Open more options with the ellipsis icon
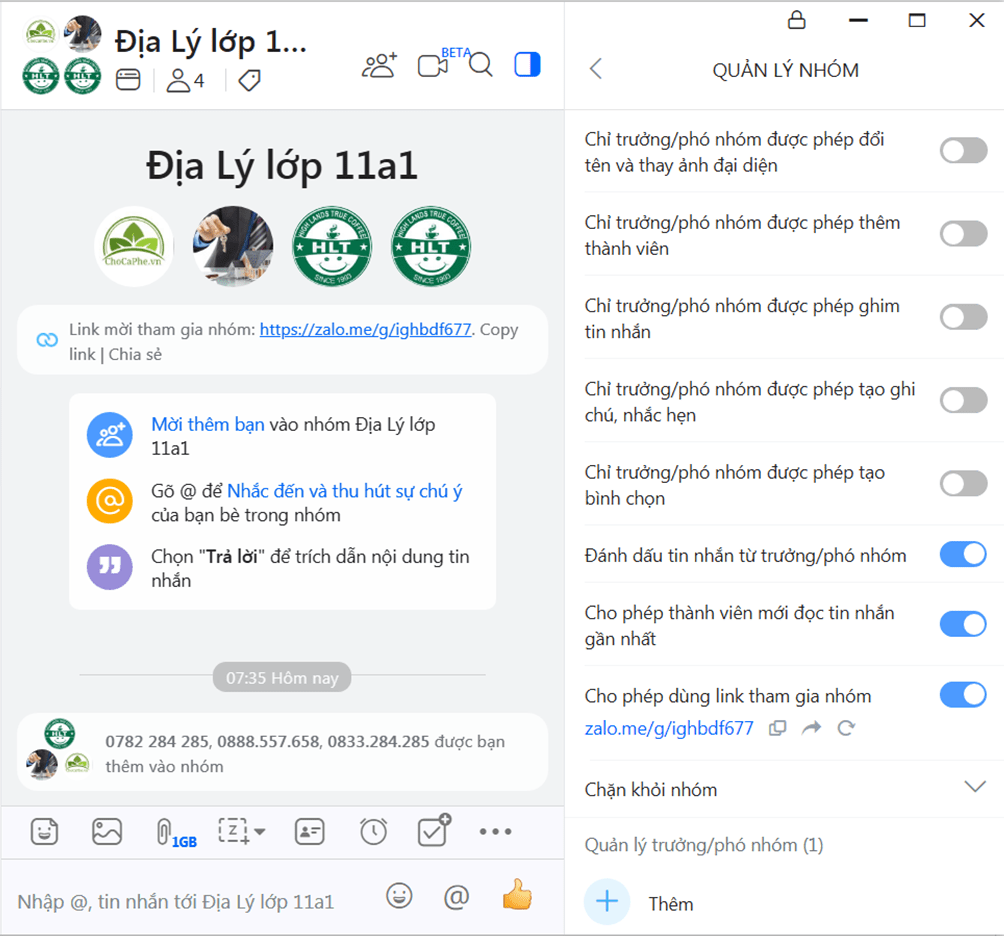 click(495, 831)
